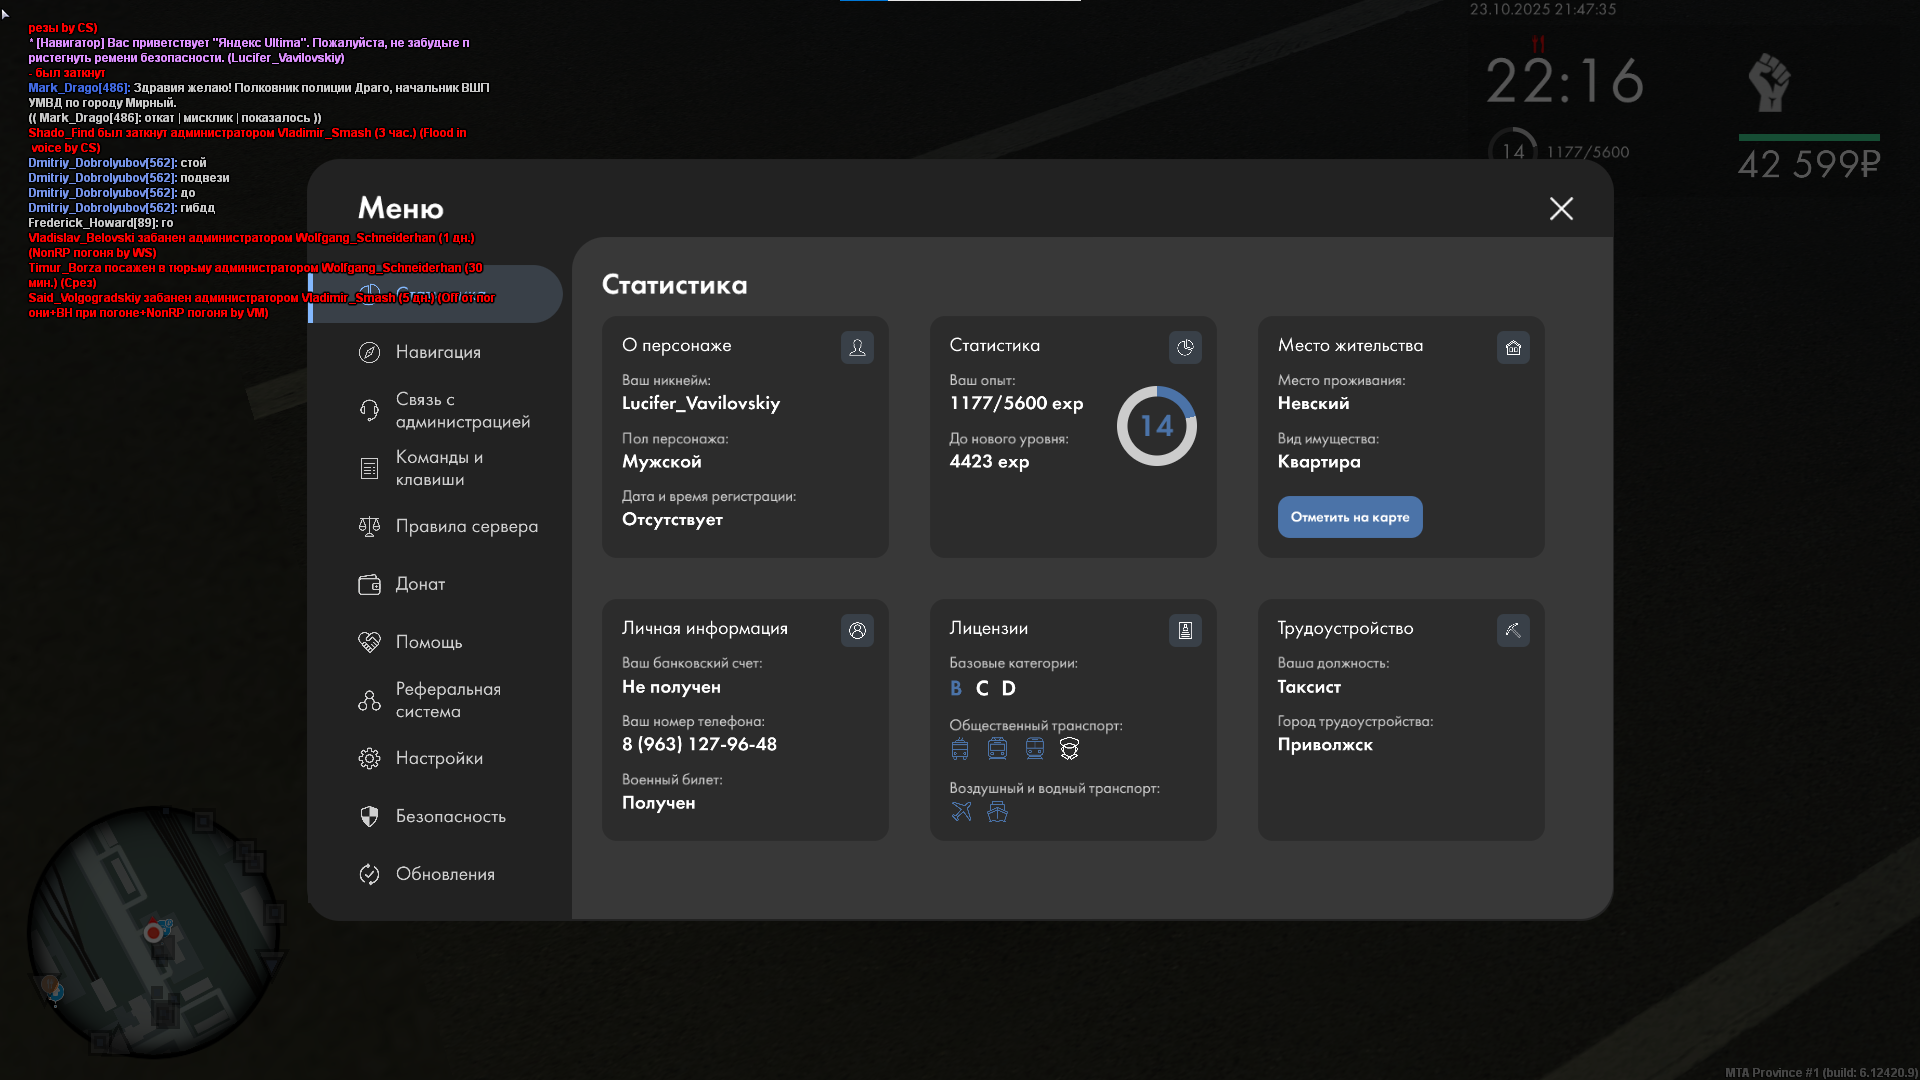Click the profile icon in О персонаже card
The image size is (1920, 1080).
tap(857, 347)
